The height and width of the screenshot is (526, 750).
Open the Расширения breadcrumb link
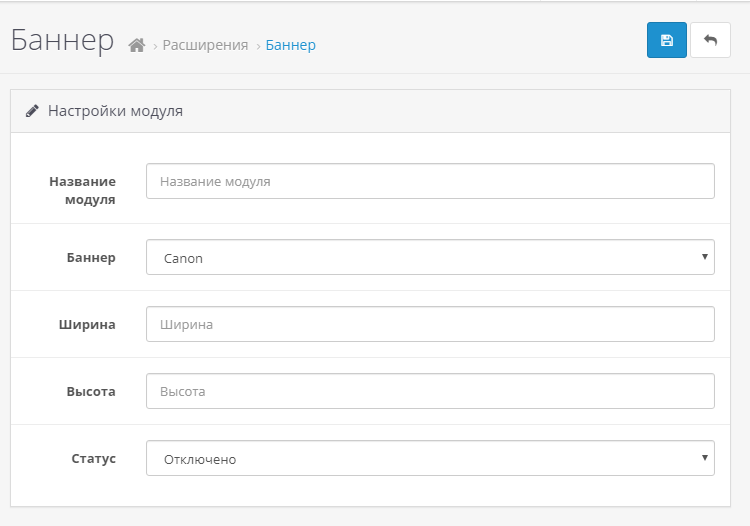click(205, 45)
